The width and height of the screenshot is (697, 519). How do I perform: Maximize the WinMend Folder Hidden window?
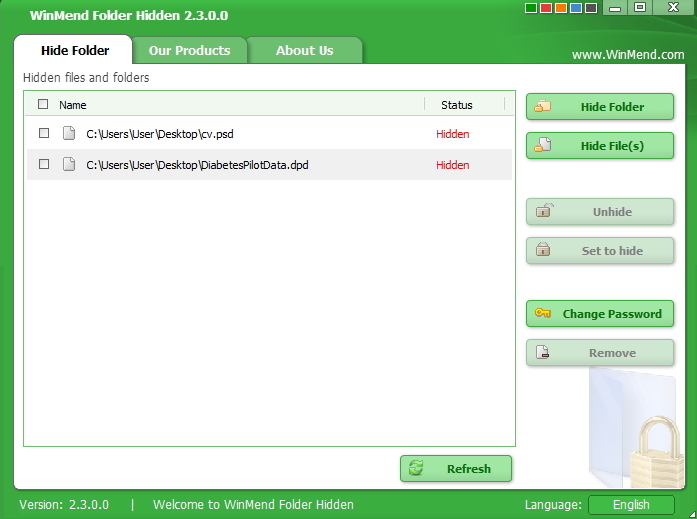pyautogui.click(x=640, y=8)
